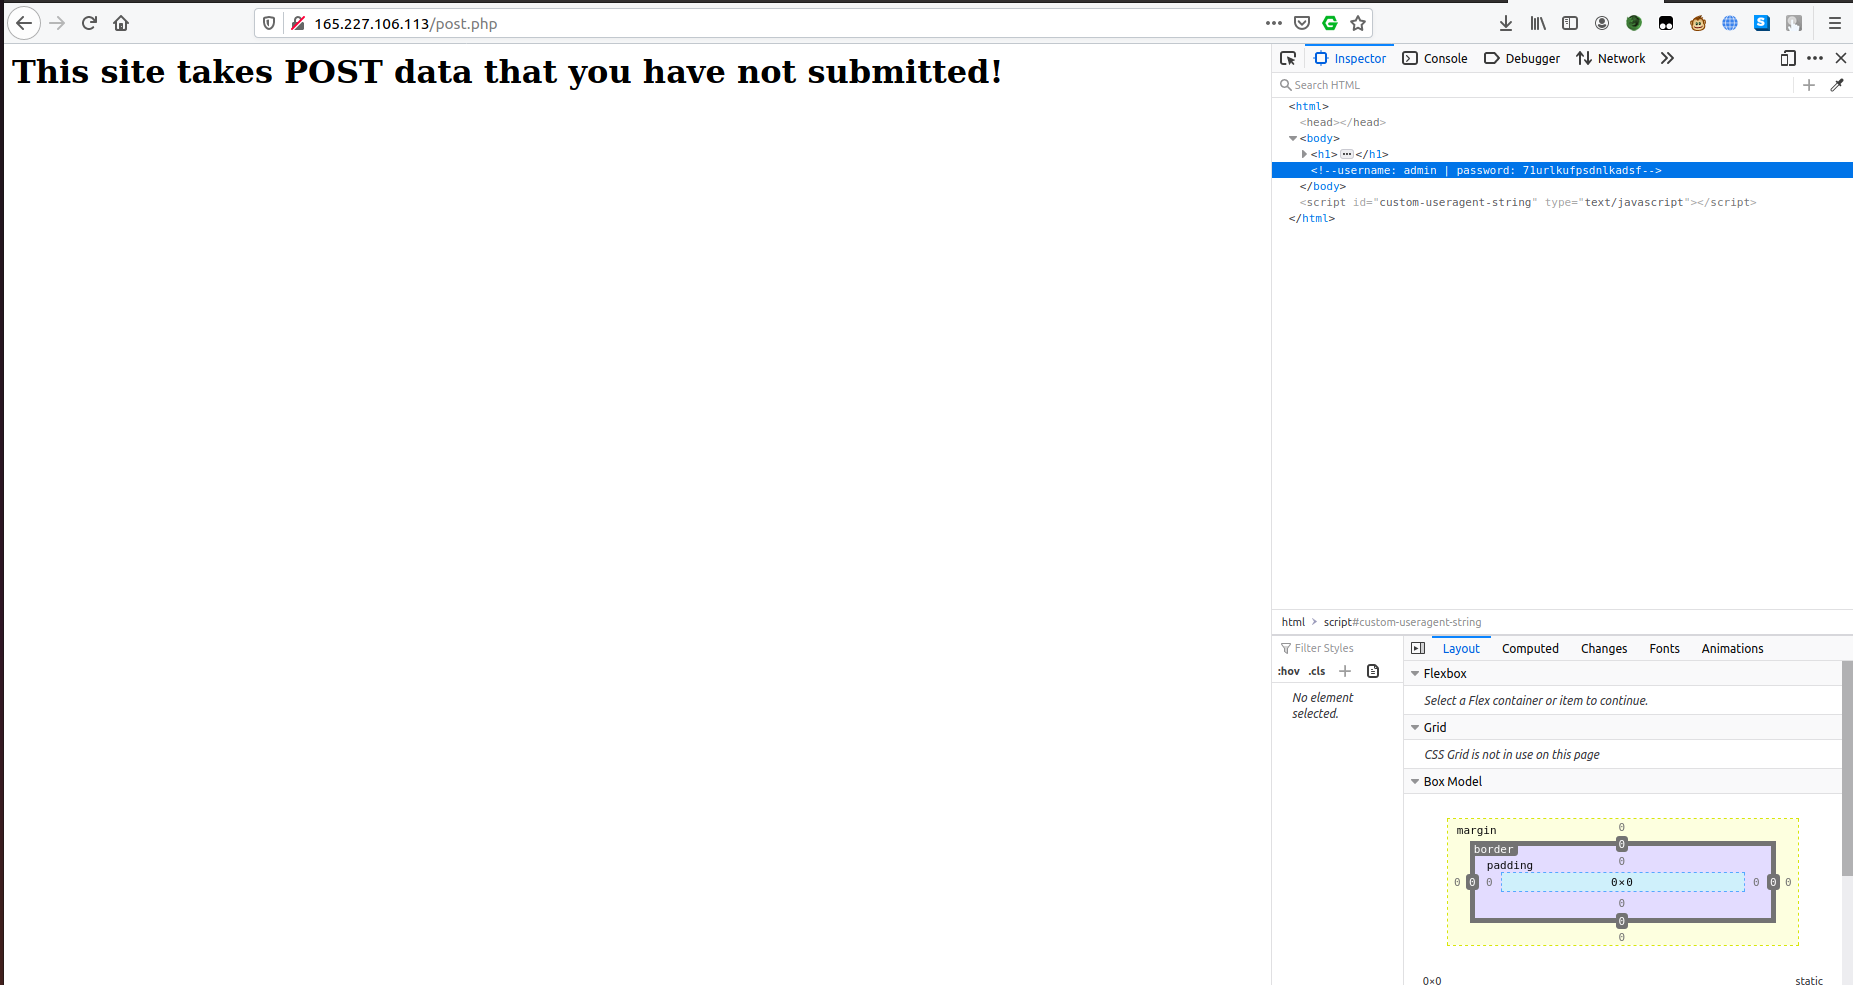Select the script#custom-useragent-string breadcrumb
The image size is (1853, 985).
(x=1402, y=622)
